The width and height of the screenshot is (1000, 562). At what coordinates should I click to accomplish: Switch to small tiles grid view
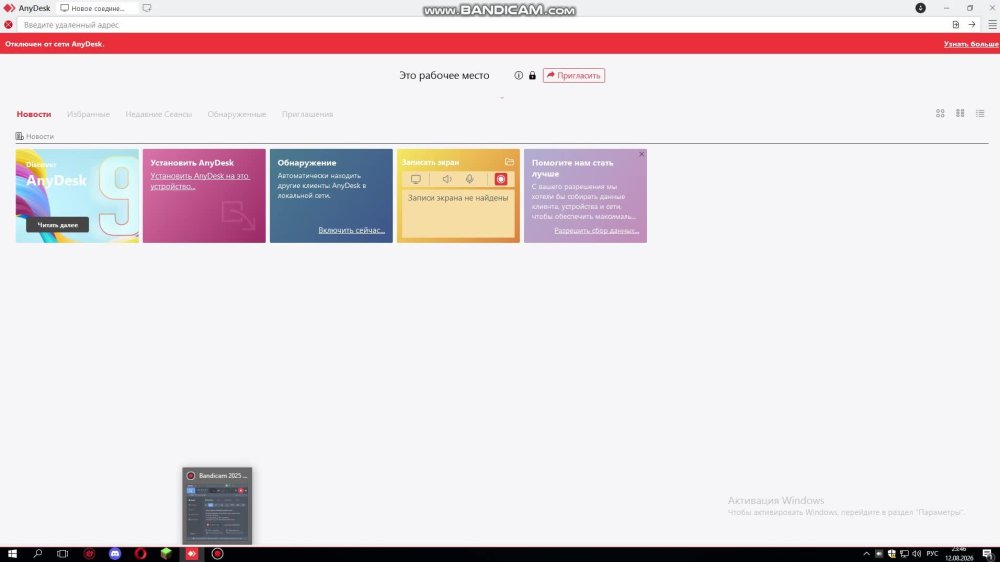(960, 114)
